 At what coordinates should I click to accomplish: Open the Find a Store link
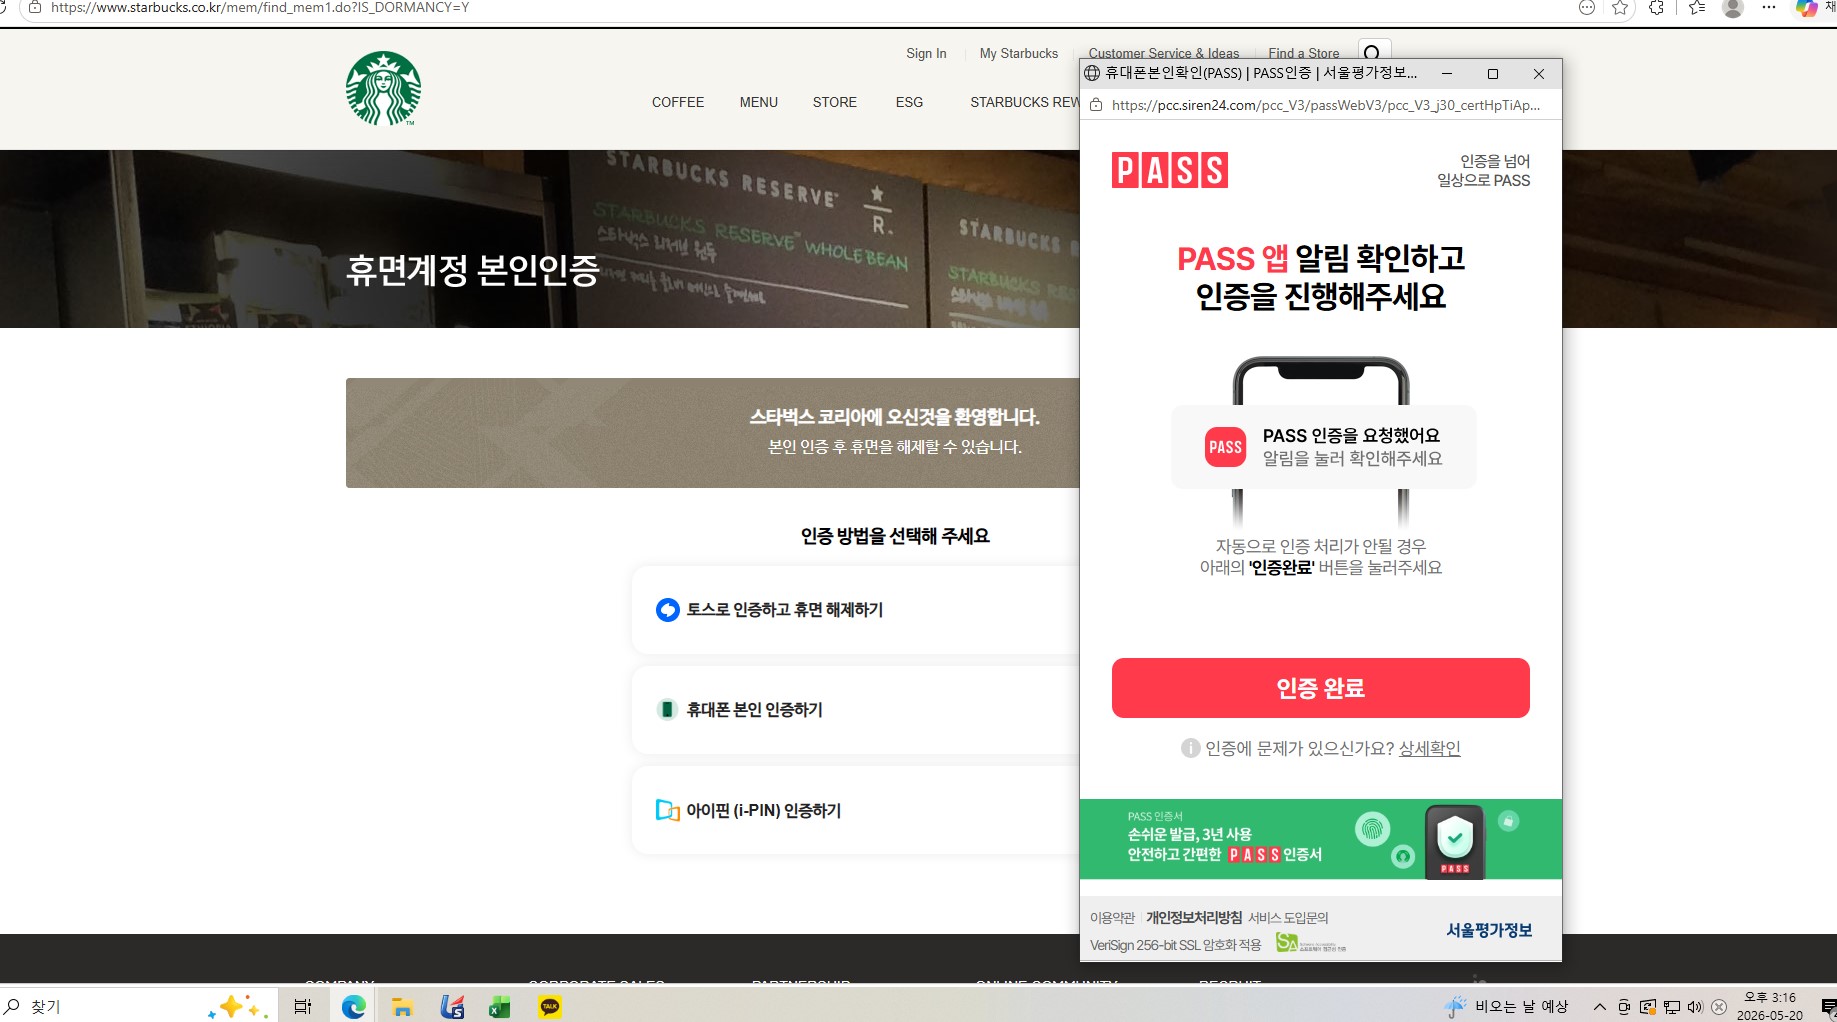1304,53
